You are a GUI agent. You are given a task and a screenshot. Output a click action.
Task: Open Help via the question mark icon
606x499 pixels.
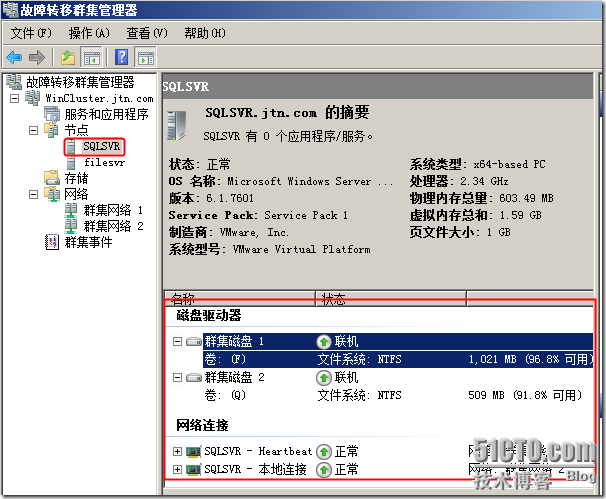pos(122,57)
